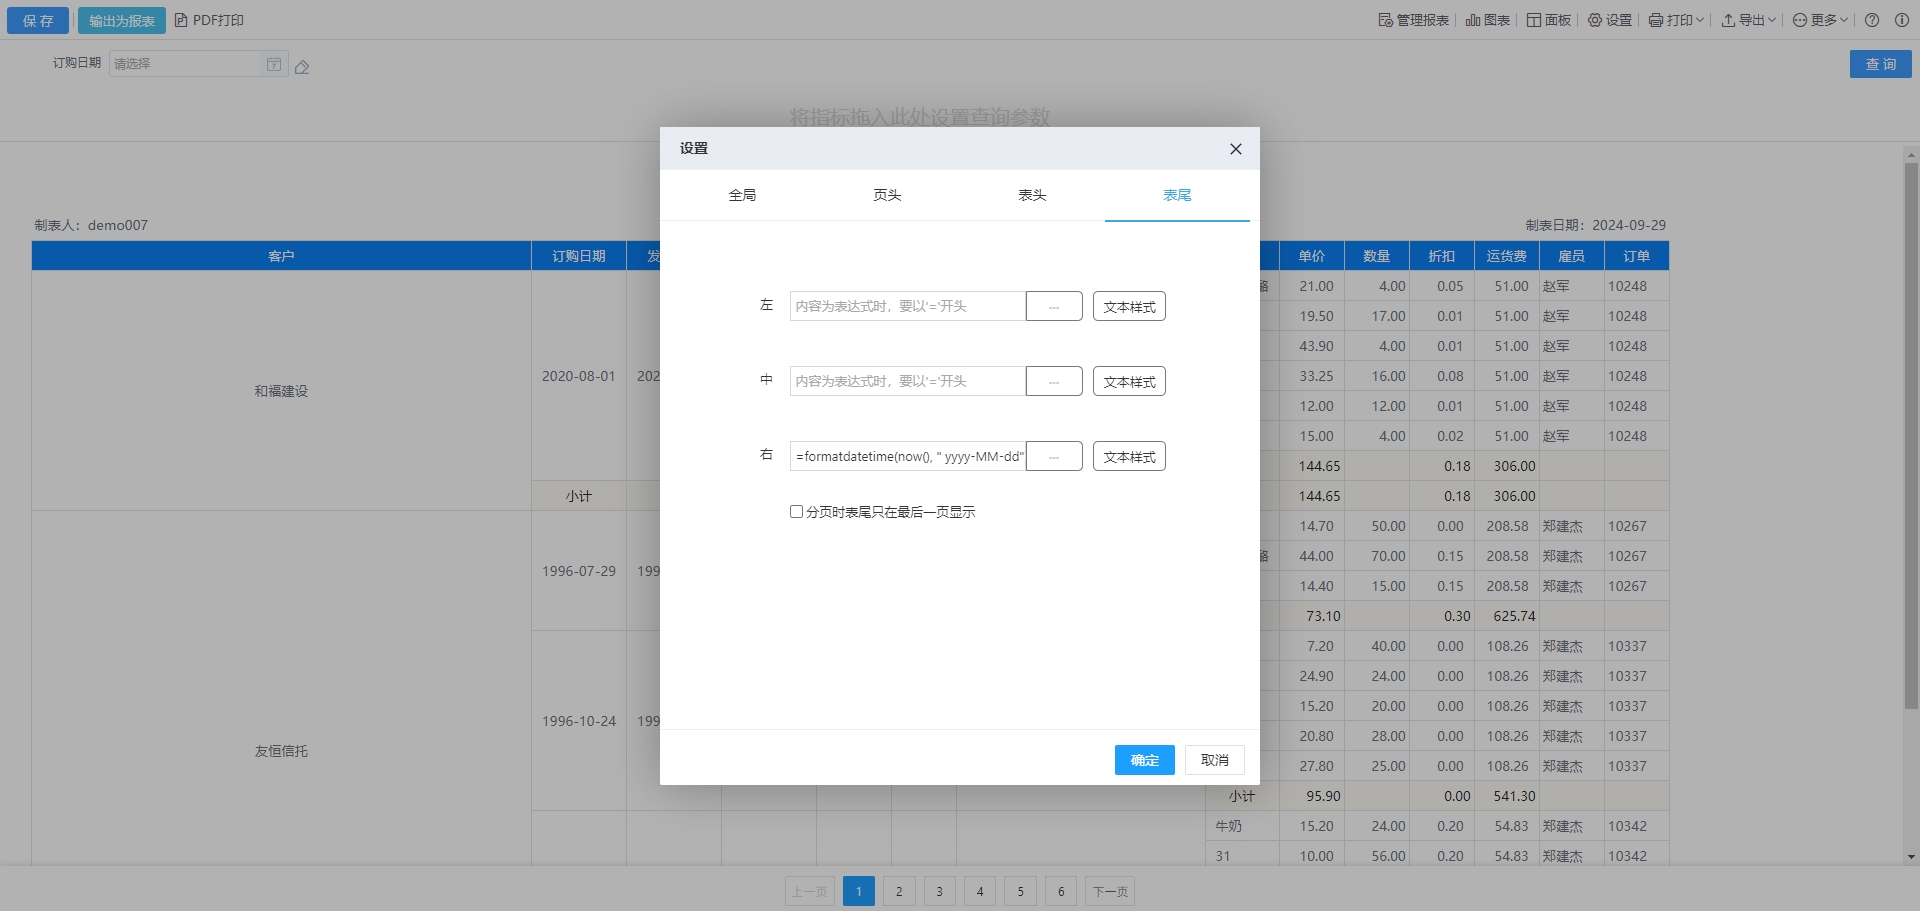The width and height of the screenshot is (1920, 911).
Task: Click 文本样式 for the 右 field
Action: (x=1129, y=457)
